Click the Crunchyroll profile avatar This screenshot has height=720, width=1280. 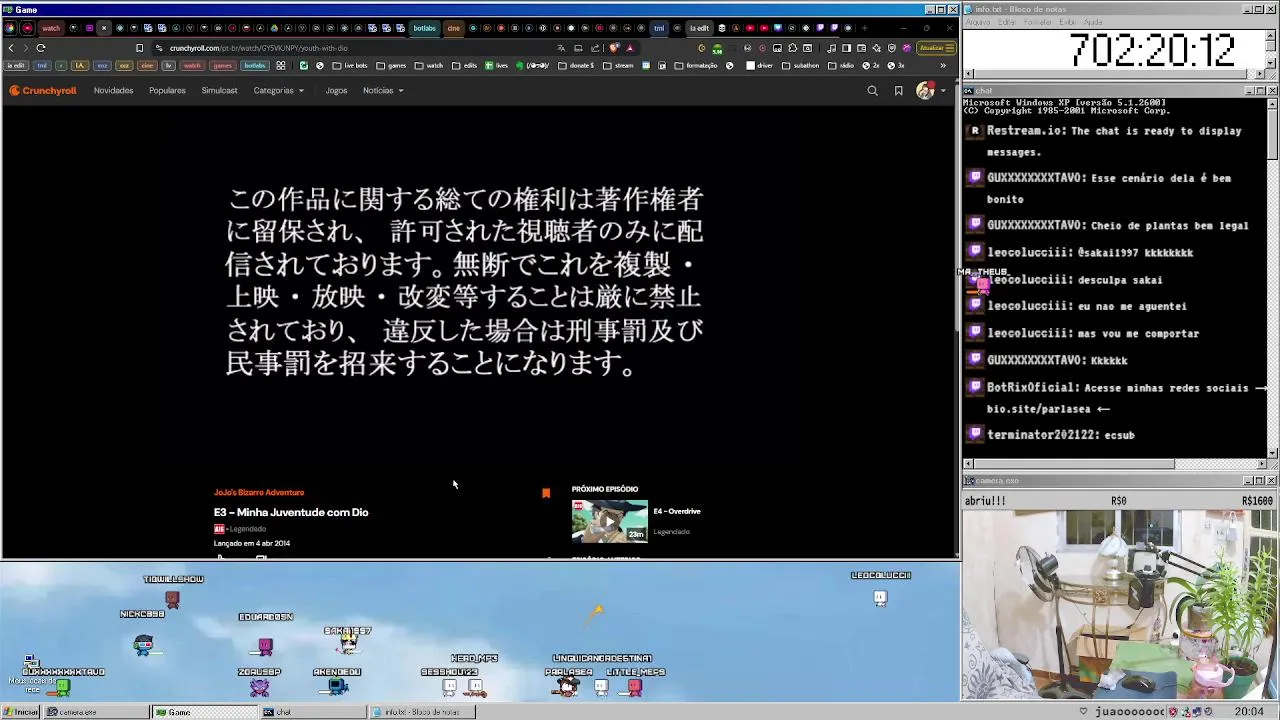[x=925, y=91]
